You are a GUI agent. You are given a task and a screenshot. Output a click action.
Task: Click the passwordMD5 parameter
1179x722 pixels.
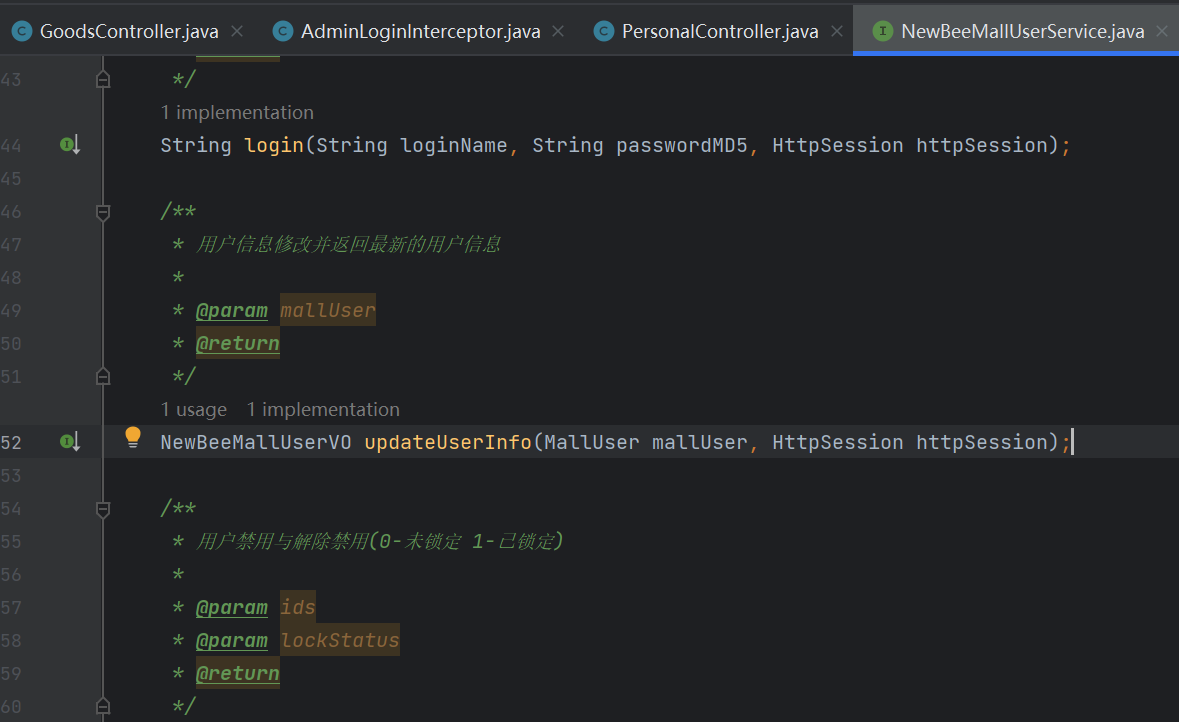(x=682, y=145)
